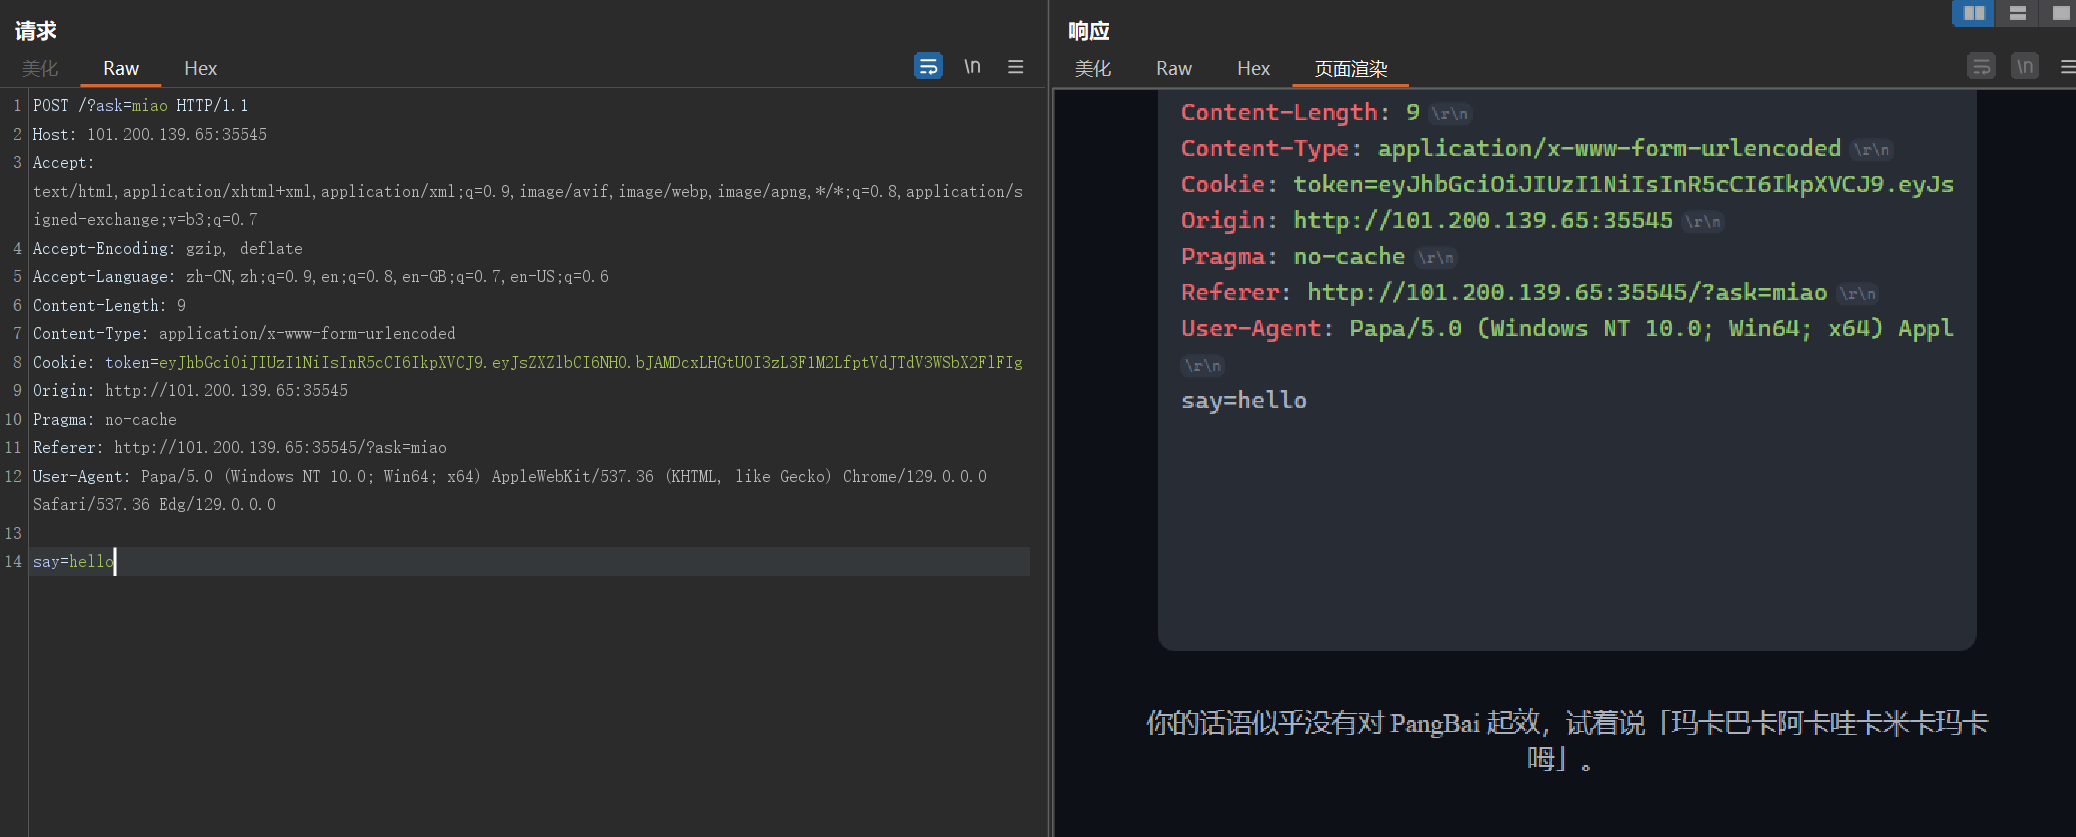Toggle non-printable characters in request panel
This screenshot has width=2076, height=837.
[x=972, y=66]
